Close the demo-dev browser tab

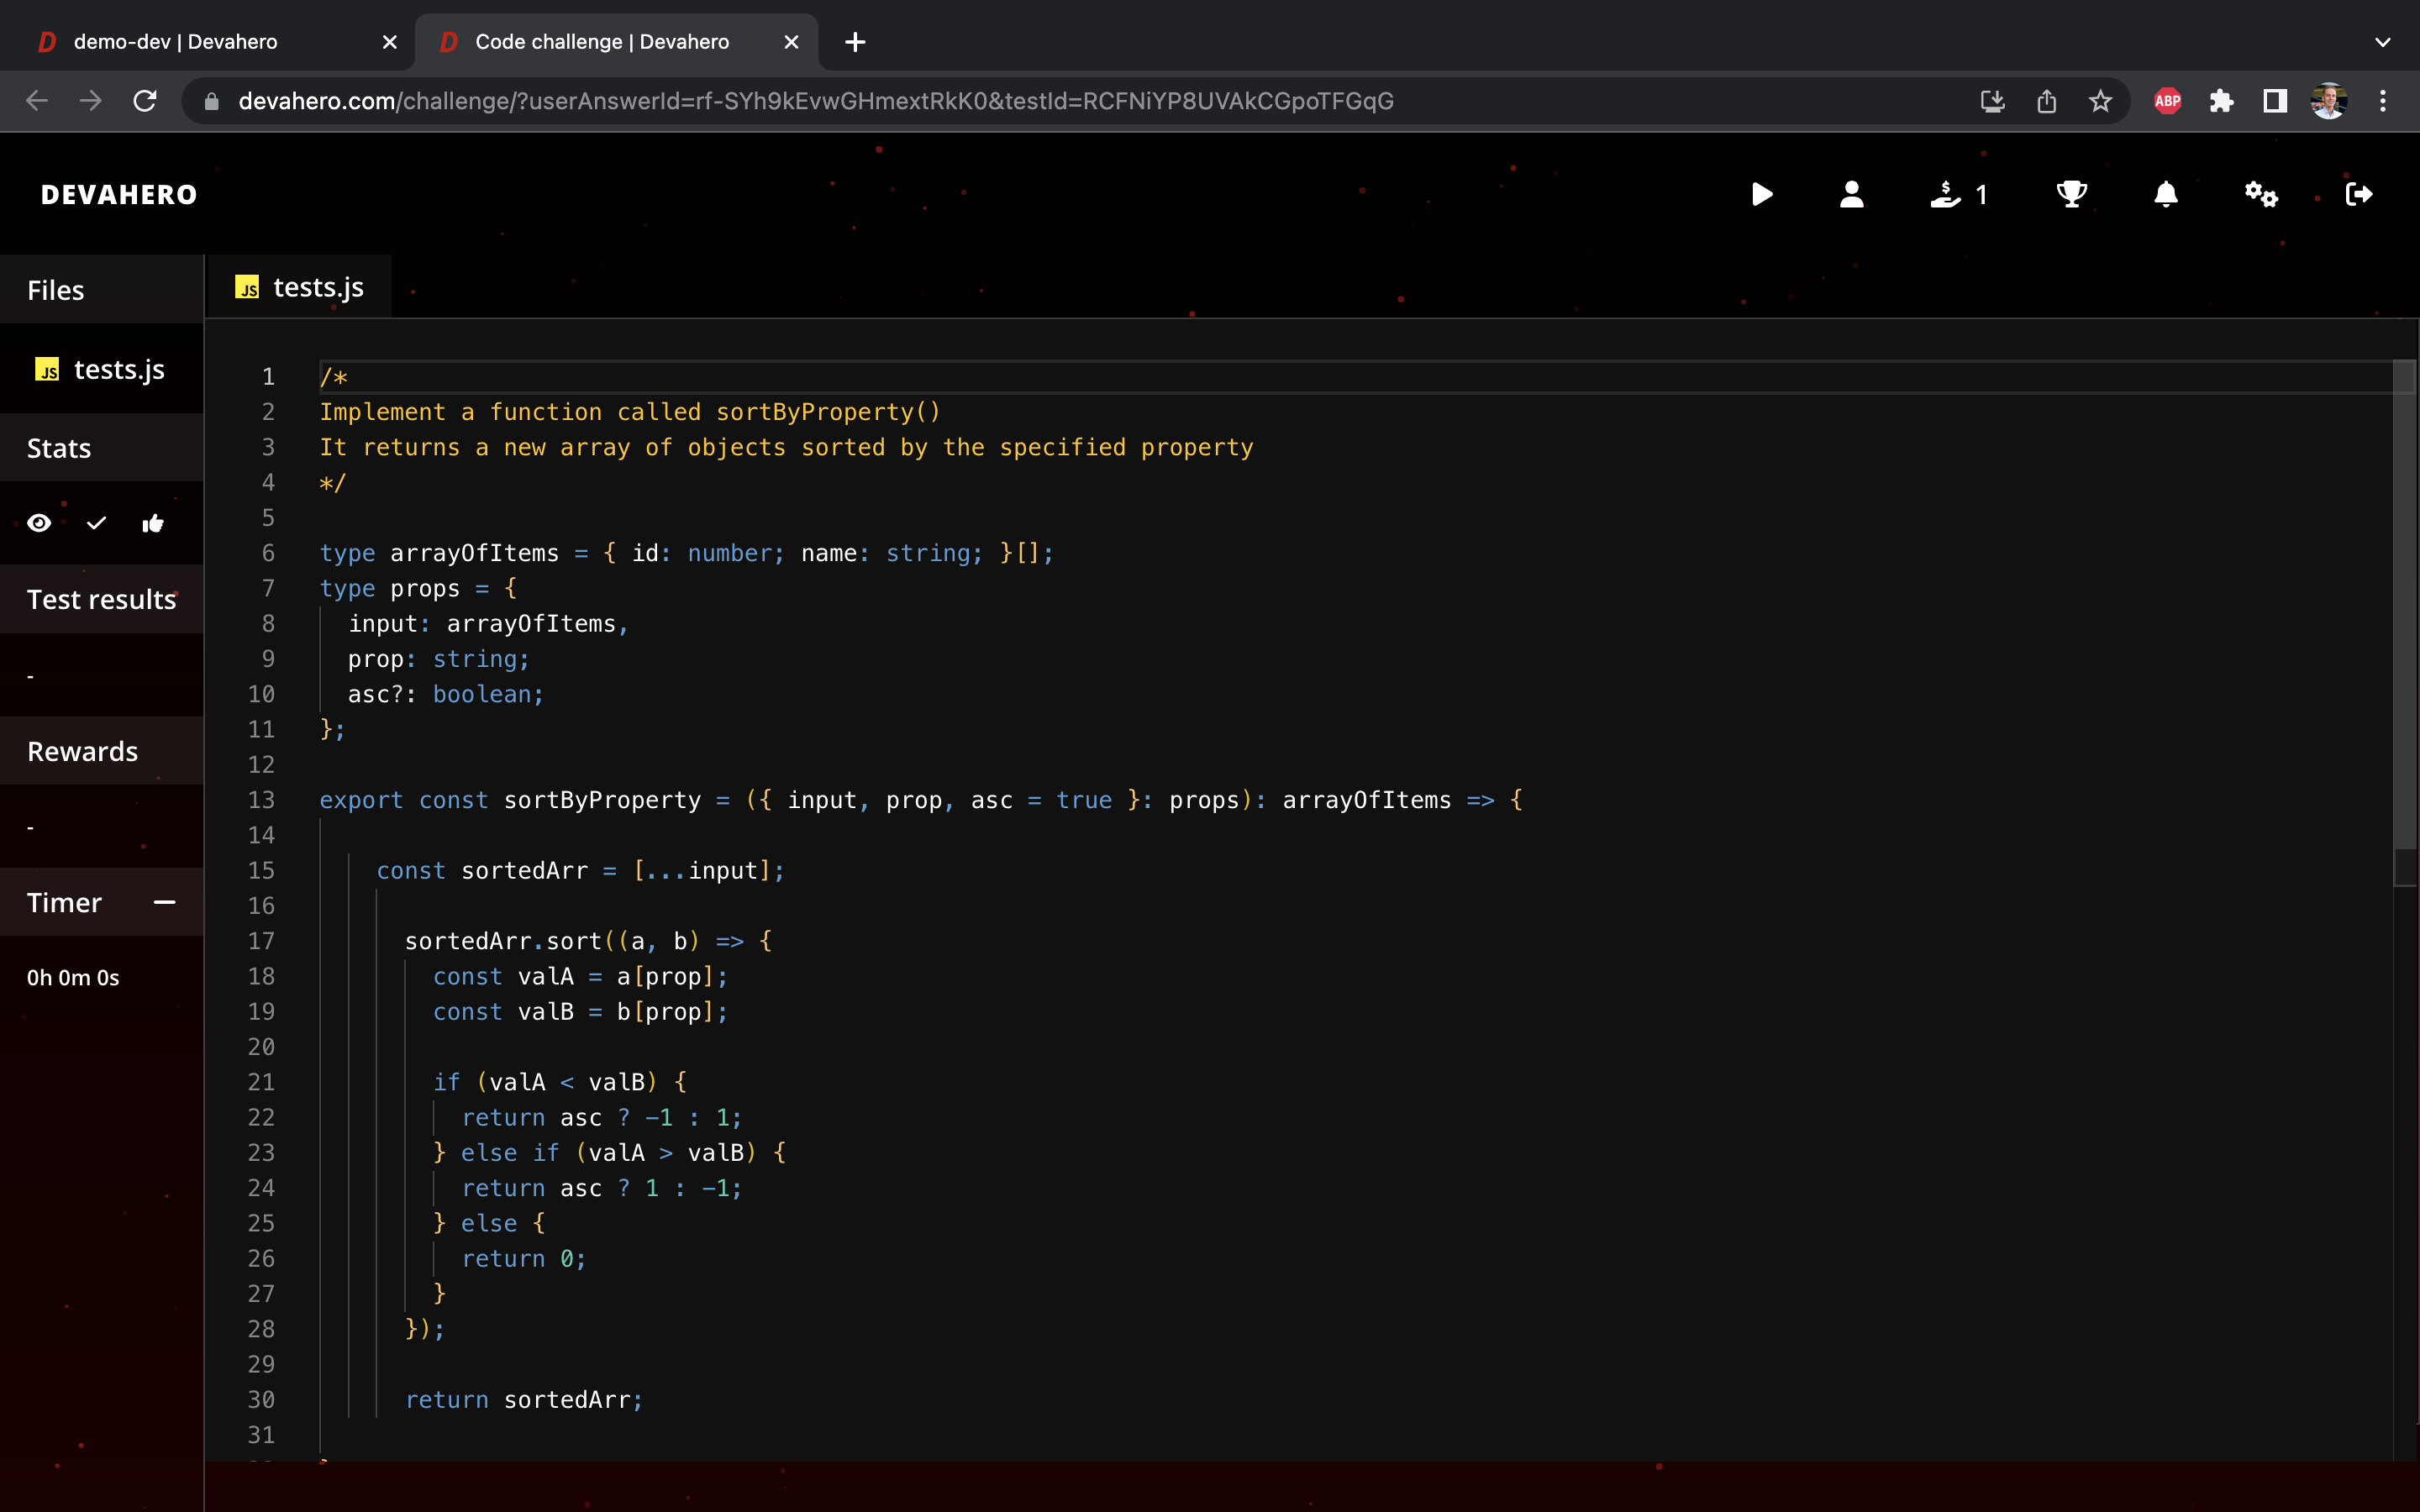pos(390,42)
